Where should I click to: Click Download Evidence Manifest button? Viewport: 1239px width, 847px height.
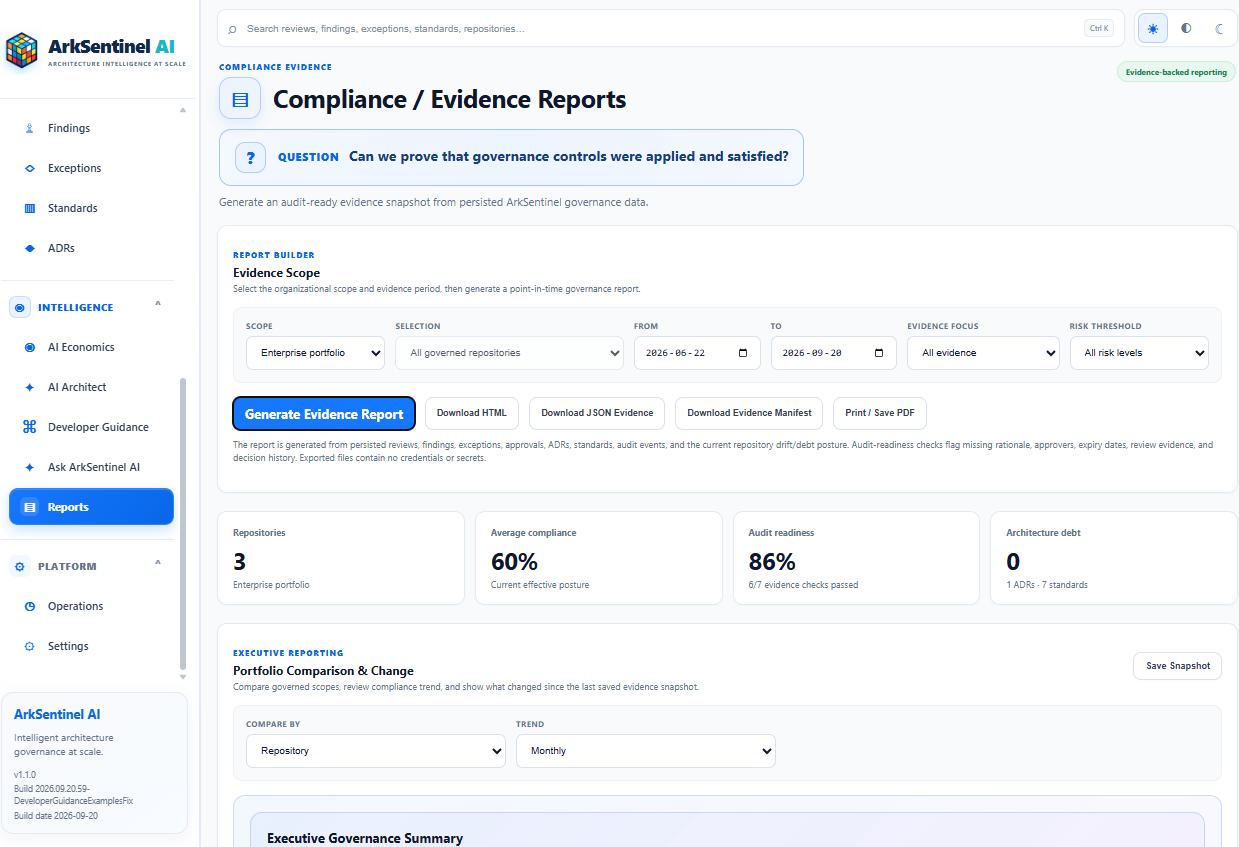tap(749, 413)
